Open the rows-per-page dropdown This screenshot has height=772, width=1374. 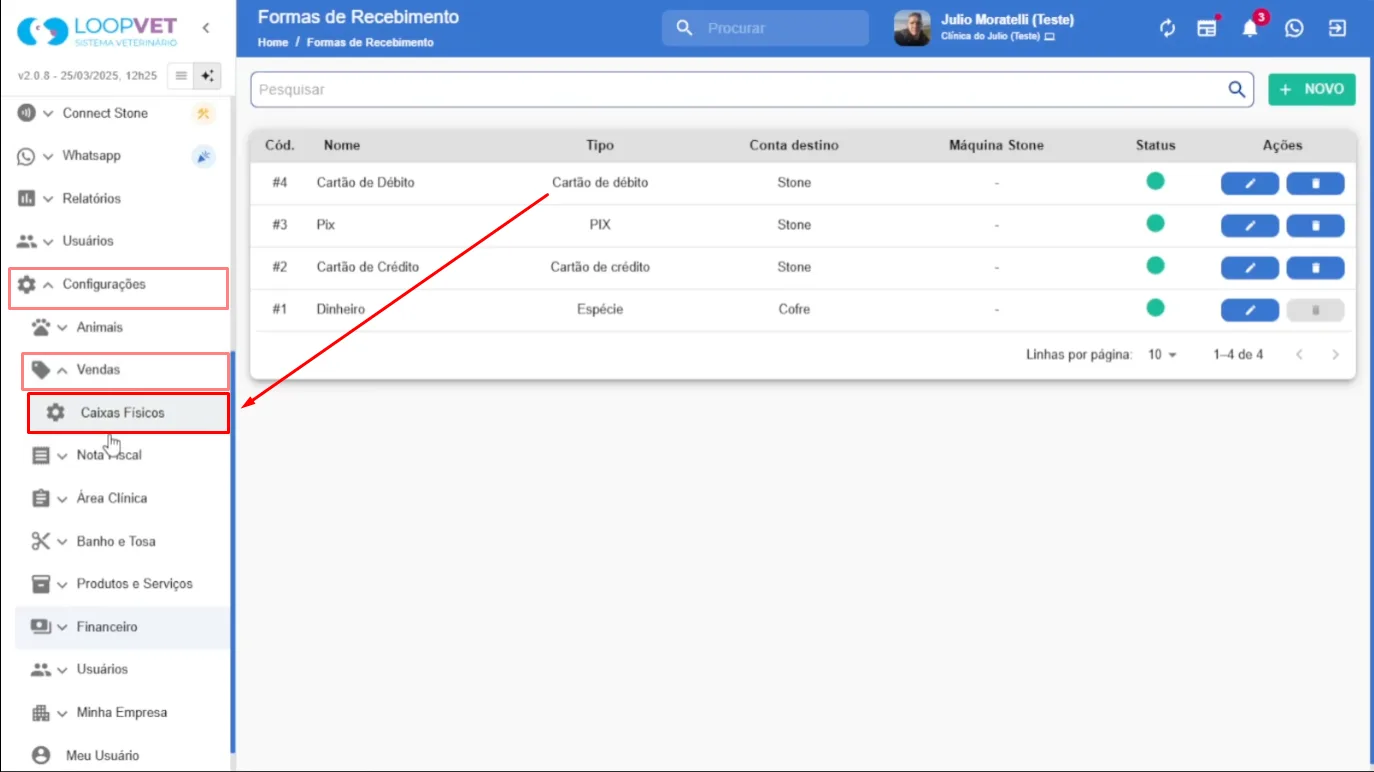[1162, 355]
